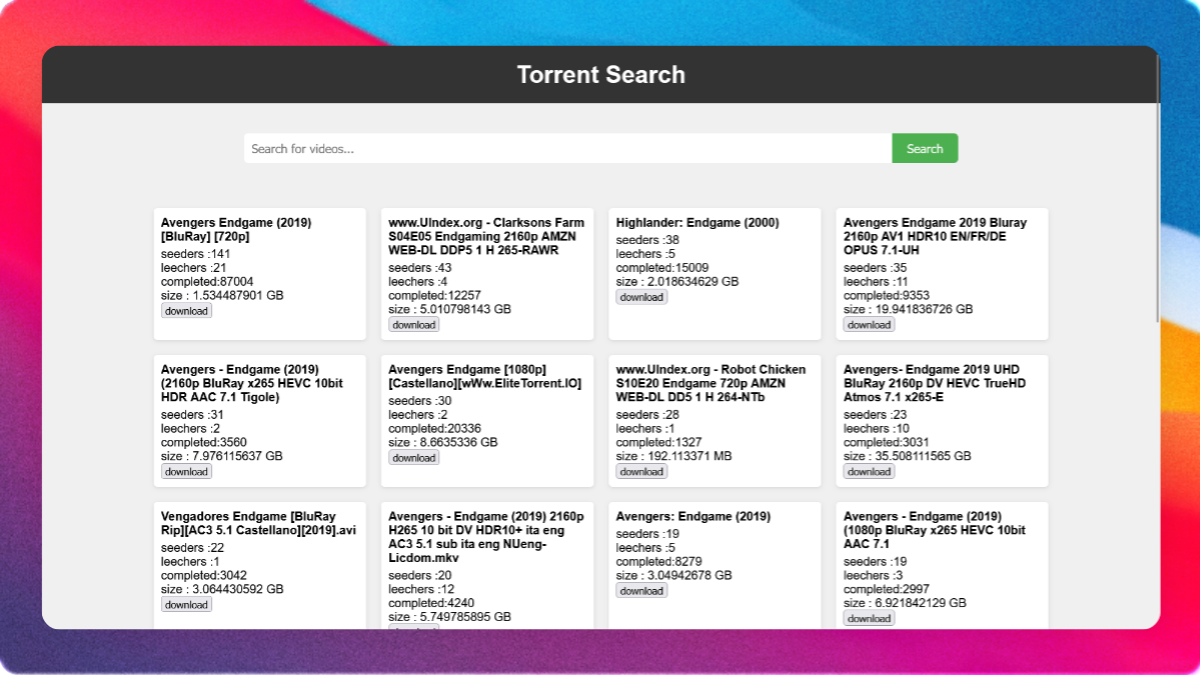Click "completed:87004" text
The height and width of the screenshot is (675, 1200).
[207, 282]
